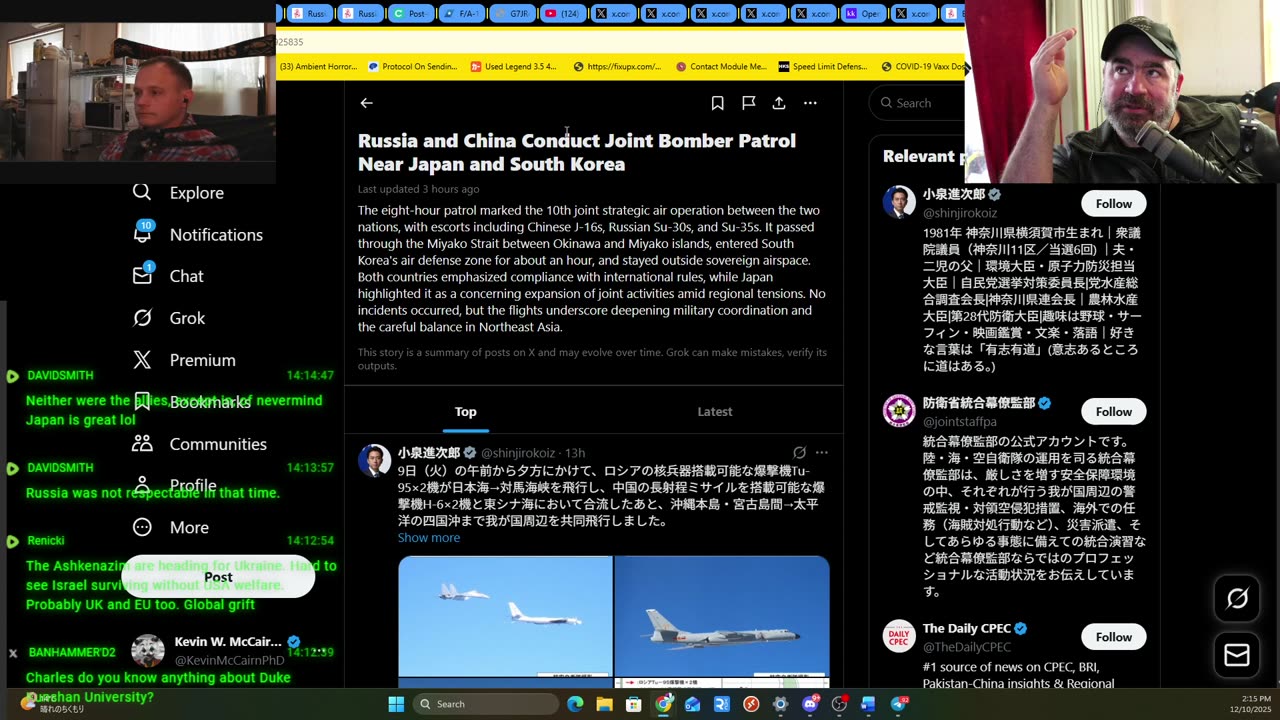
Task: Open @shinjirokoiz handle on the post
Action: 518,453
